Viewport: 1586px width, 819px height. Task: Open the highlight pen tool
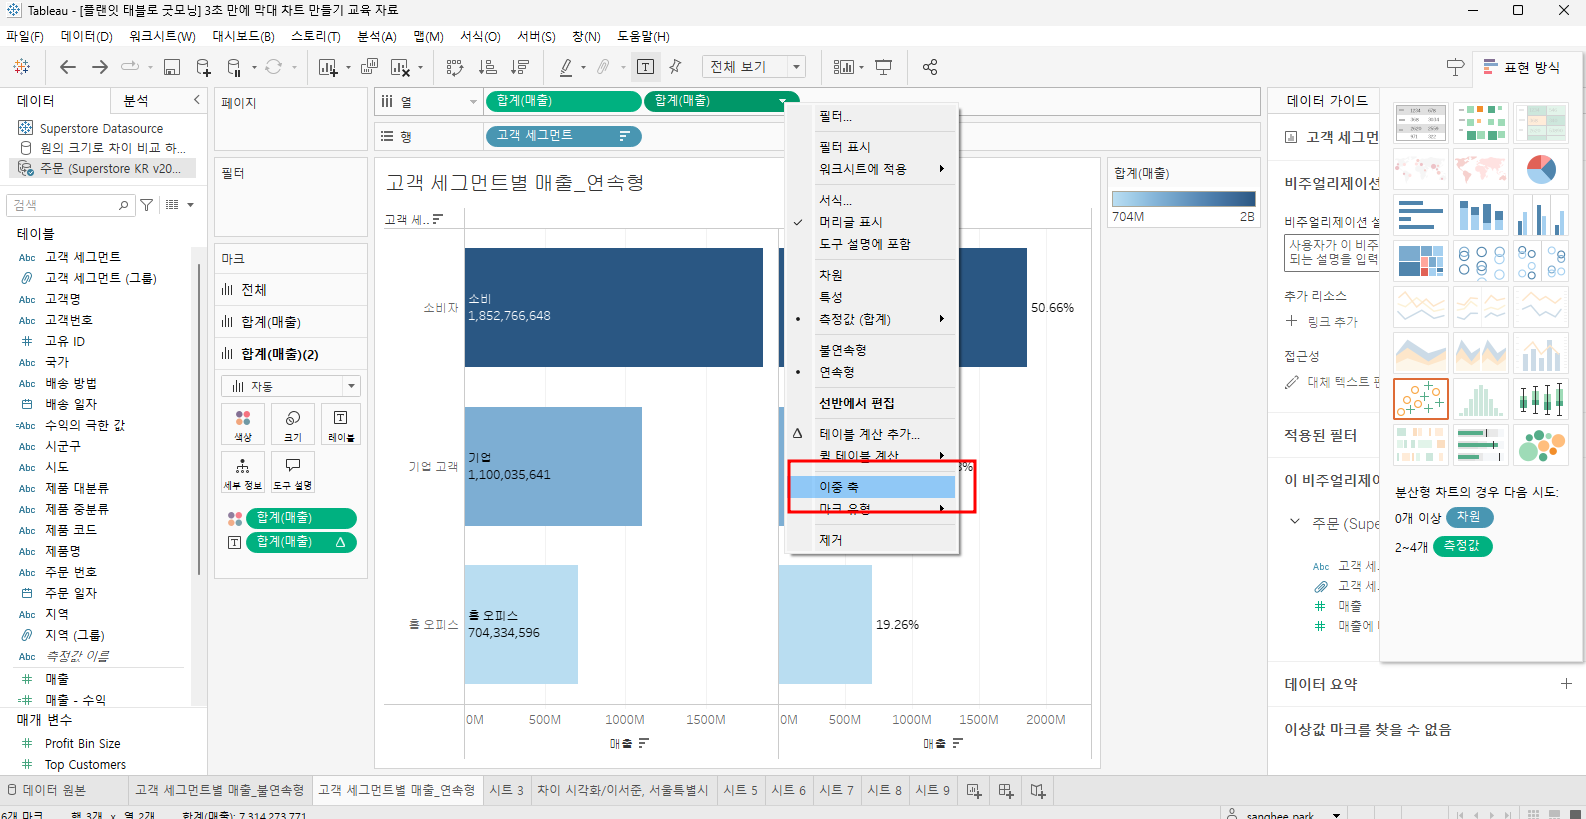[x=566, y=67]
